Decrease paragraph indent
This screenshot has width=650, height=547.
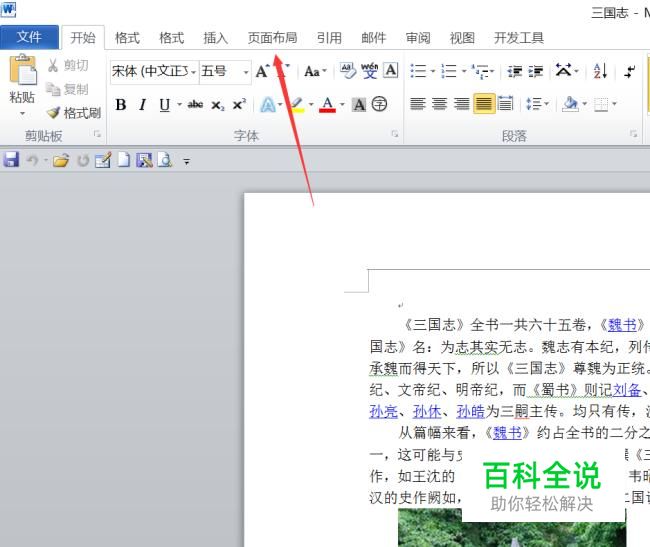[x=514, y=71]
